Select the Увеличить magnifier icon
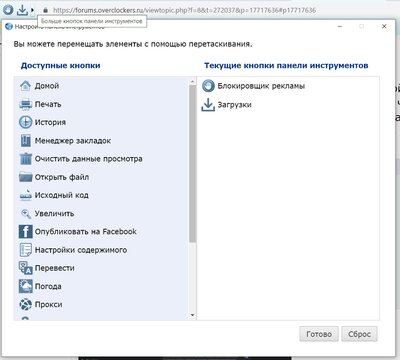400x360 pixels. (x=25, y=214)
